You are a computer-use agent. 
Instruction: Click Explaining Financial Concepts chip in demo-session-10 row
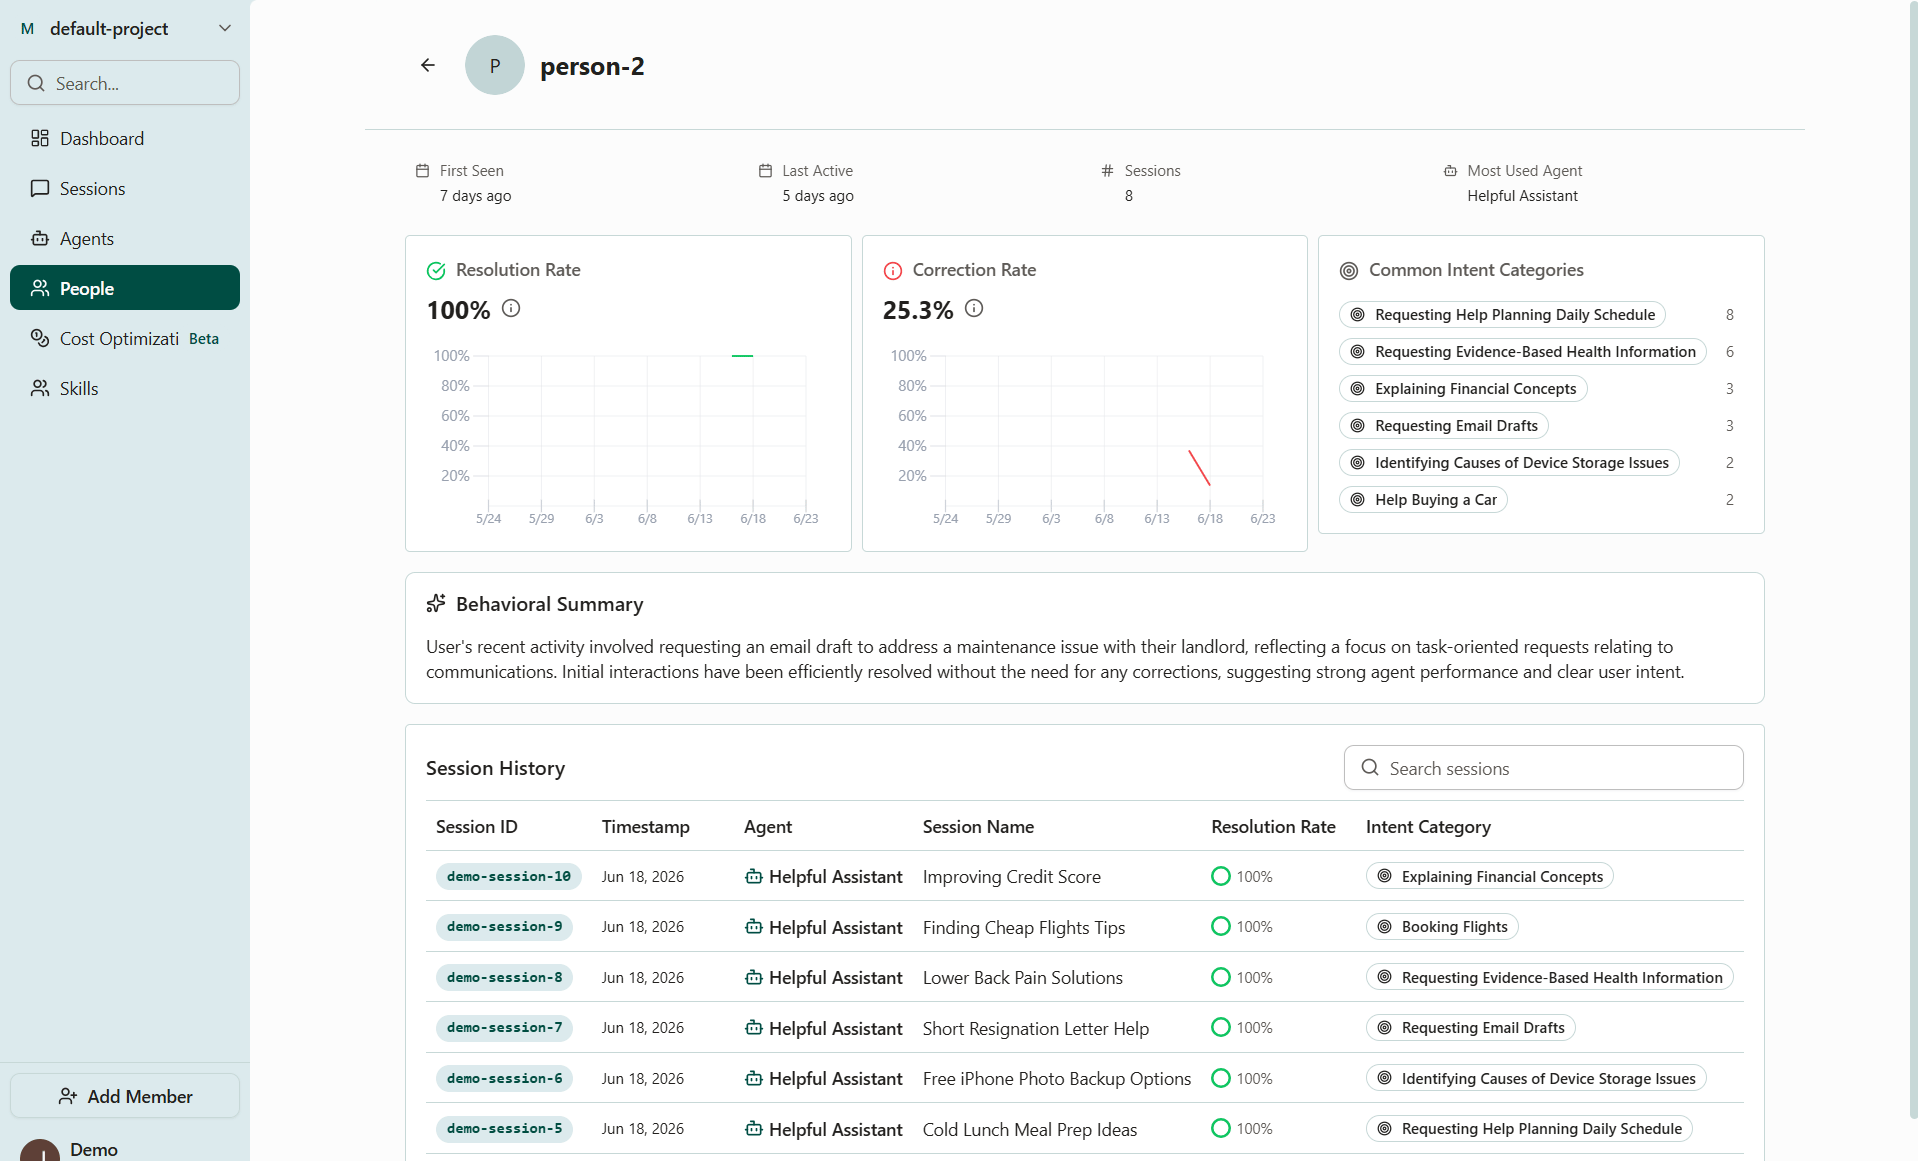point(1489,876)
